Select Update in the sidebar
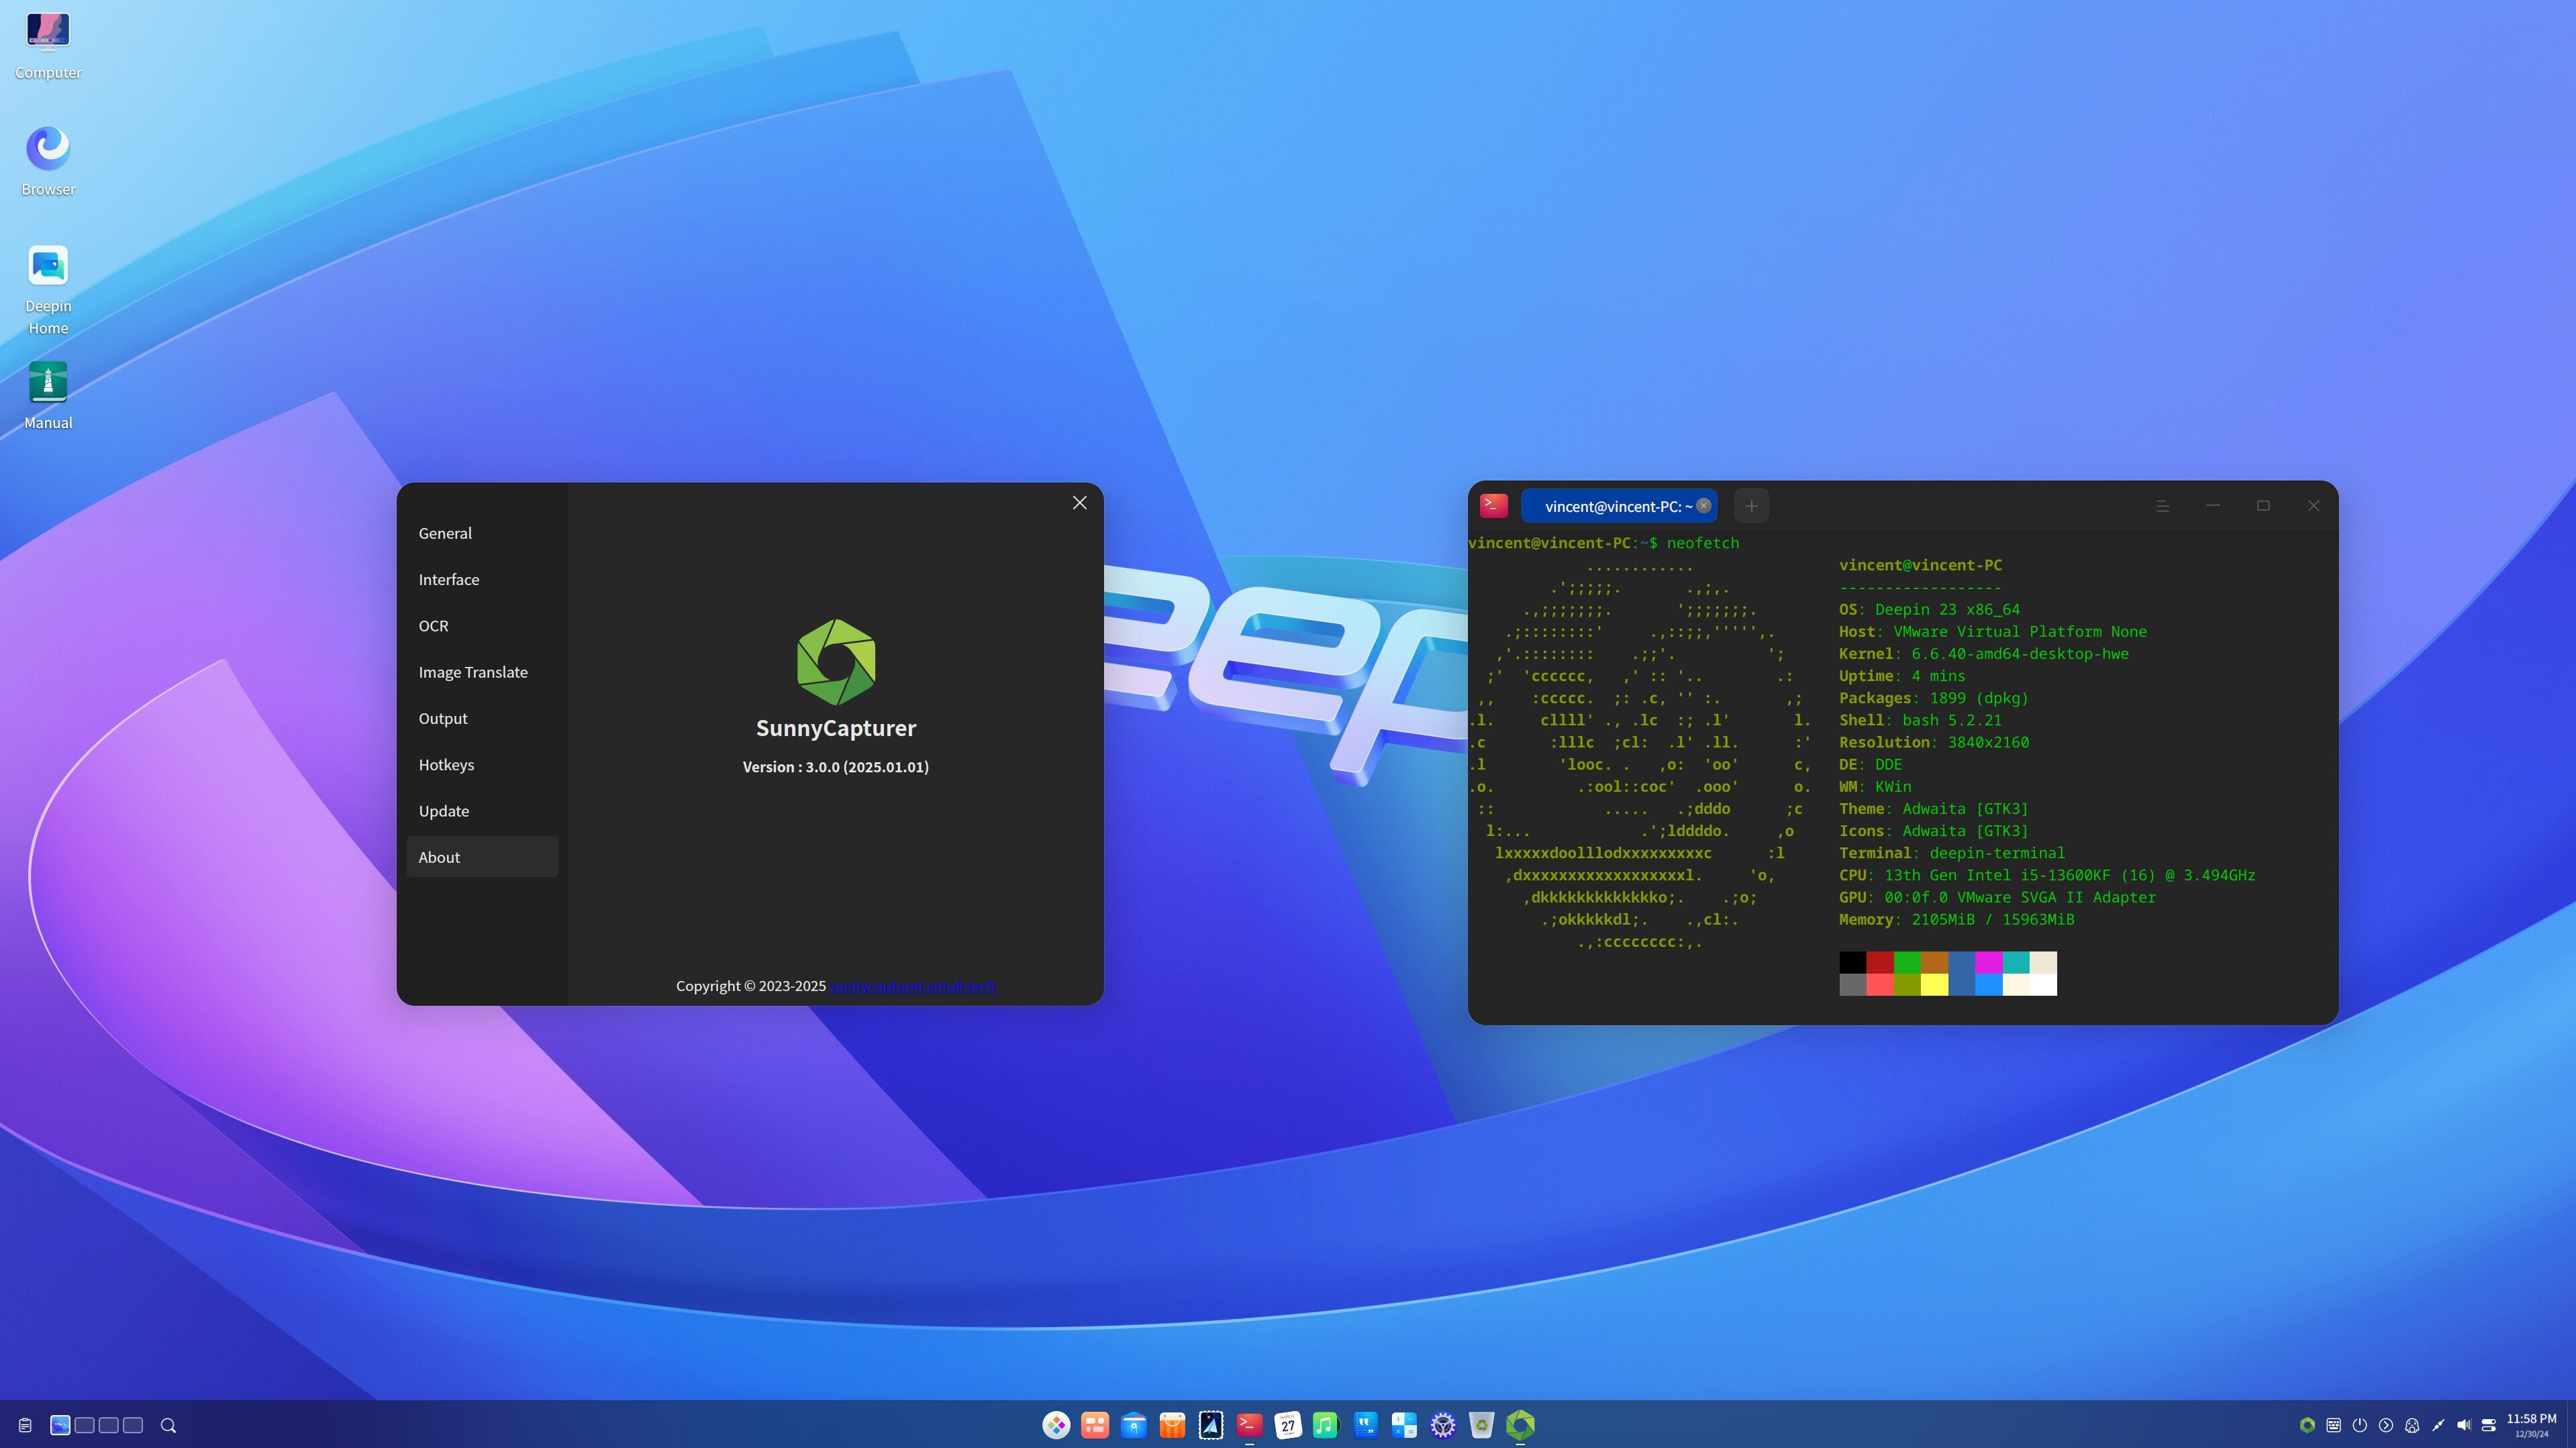 coord(482,811)
